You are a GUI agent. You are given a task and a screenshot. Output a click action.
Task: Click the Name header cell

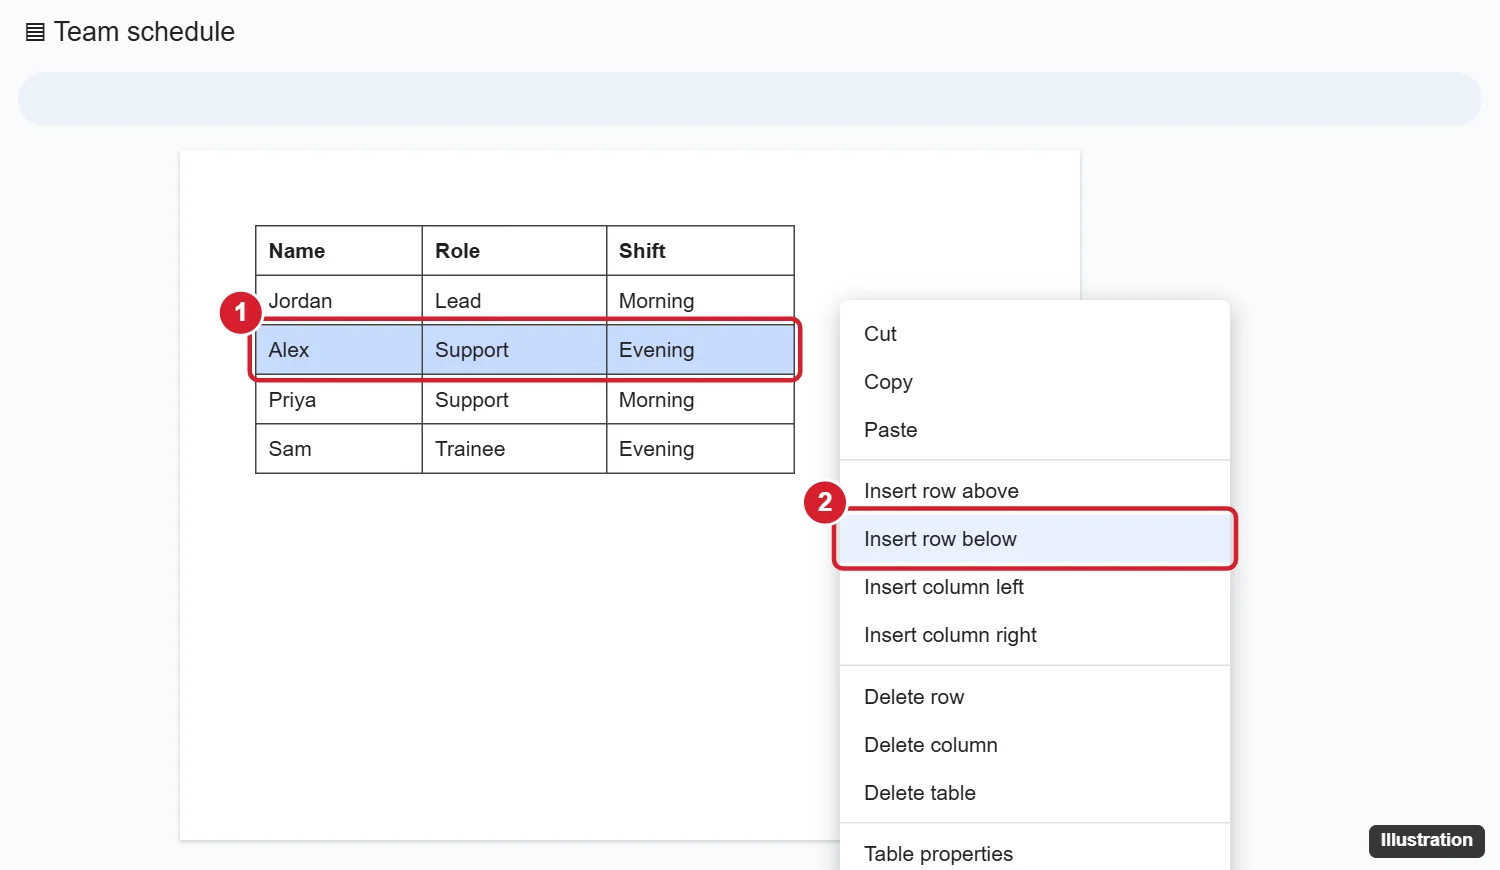pos(339,251)
